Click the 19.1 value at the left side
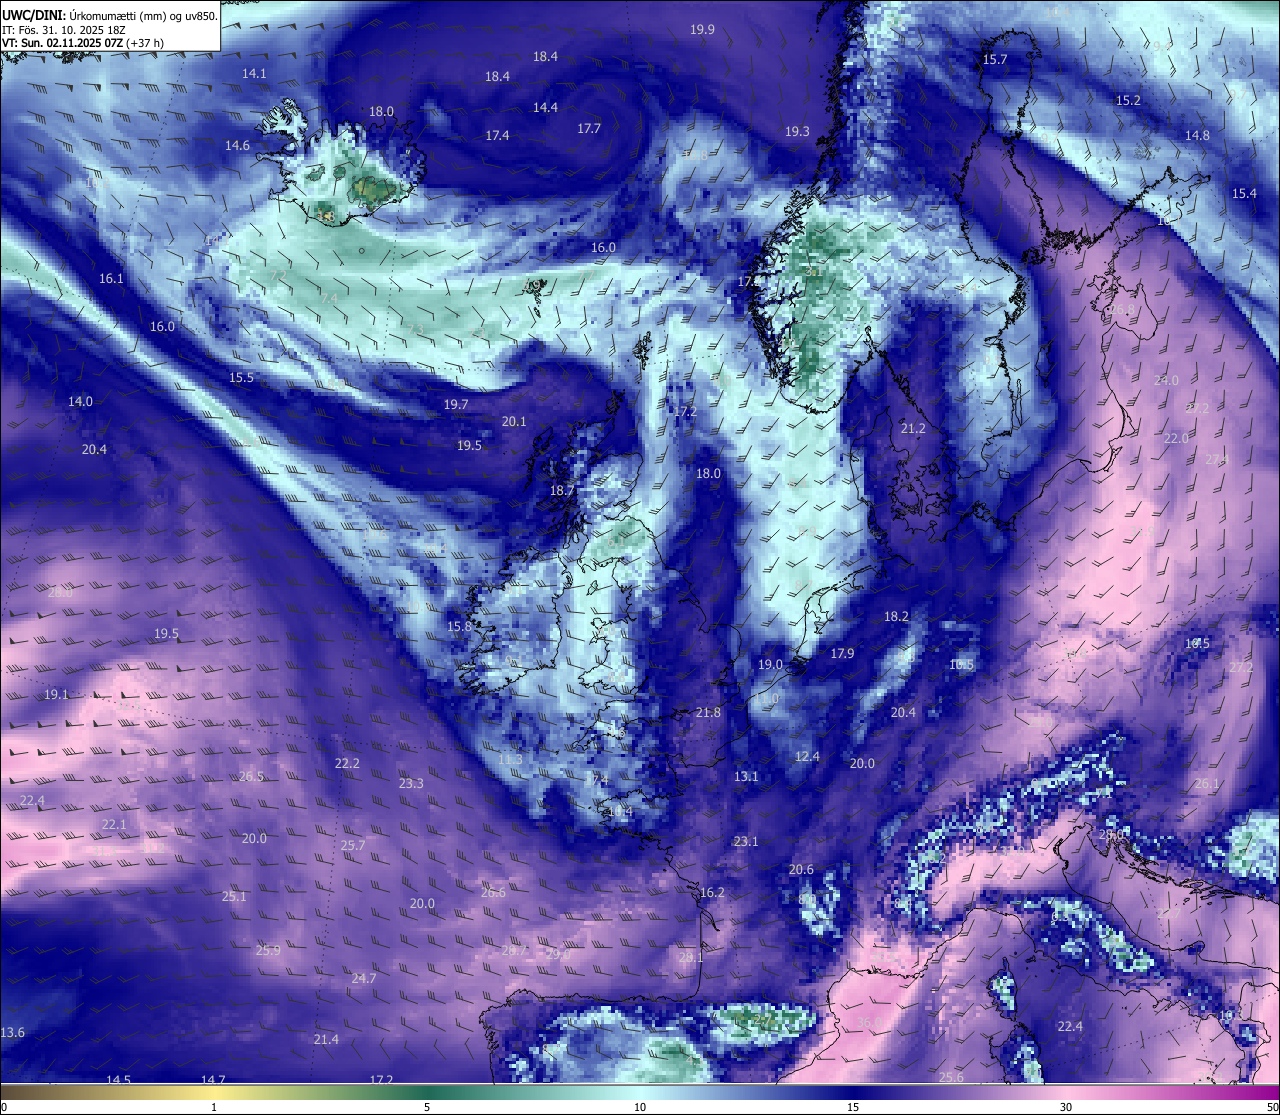The height and width of the screenshot is (1115, 1280). [56, 695]
